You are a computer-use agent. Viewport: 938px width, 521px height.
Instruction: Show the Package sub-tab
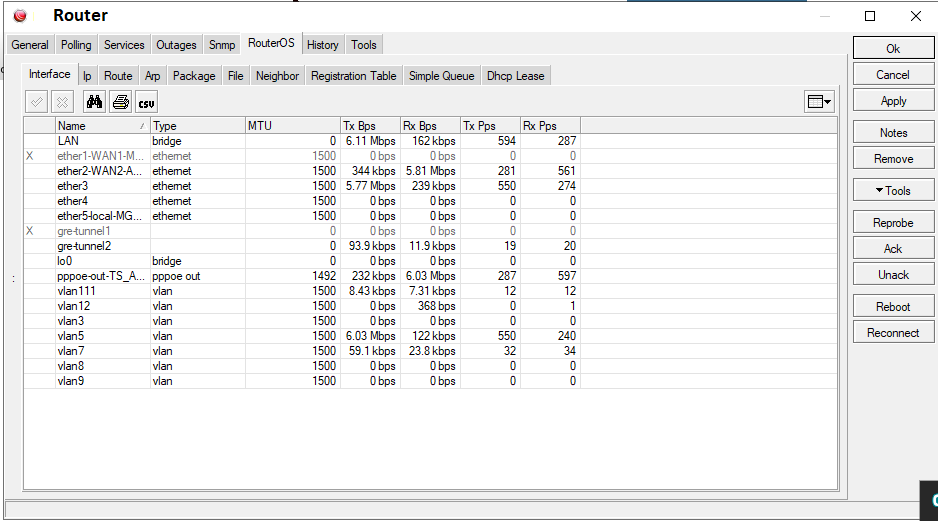tap(194, 76)
